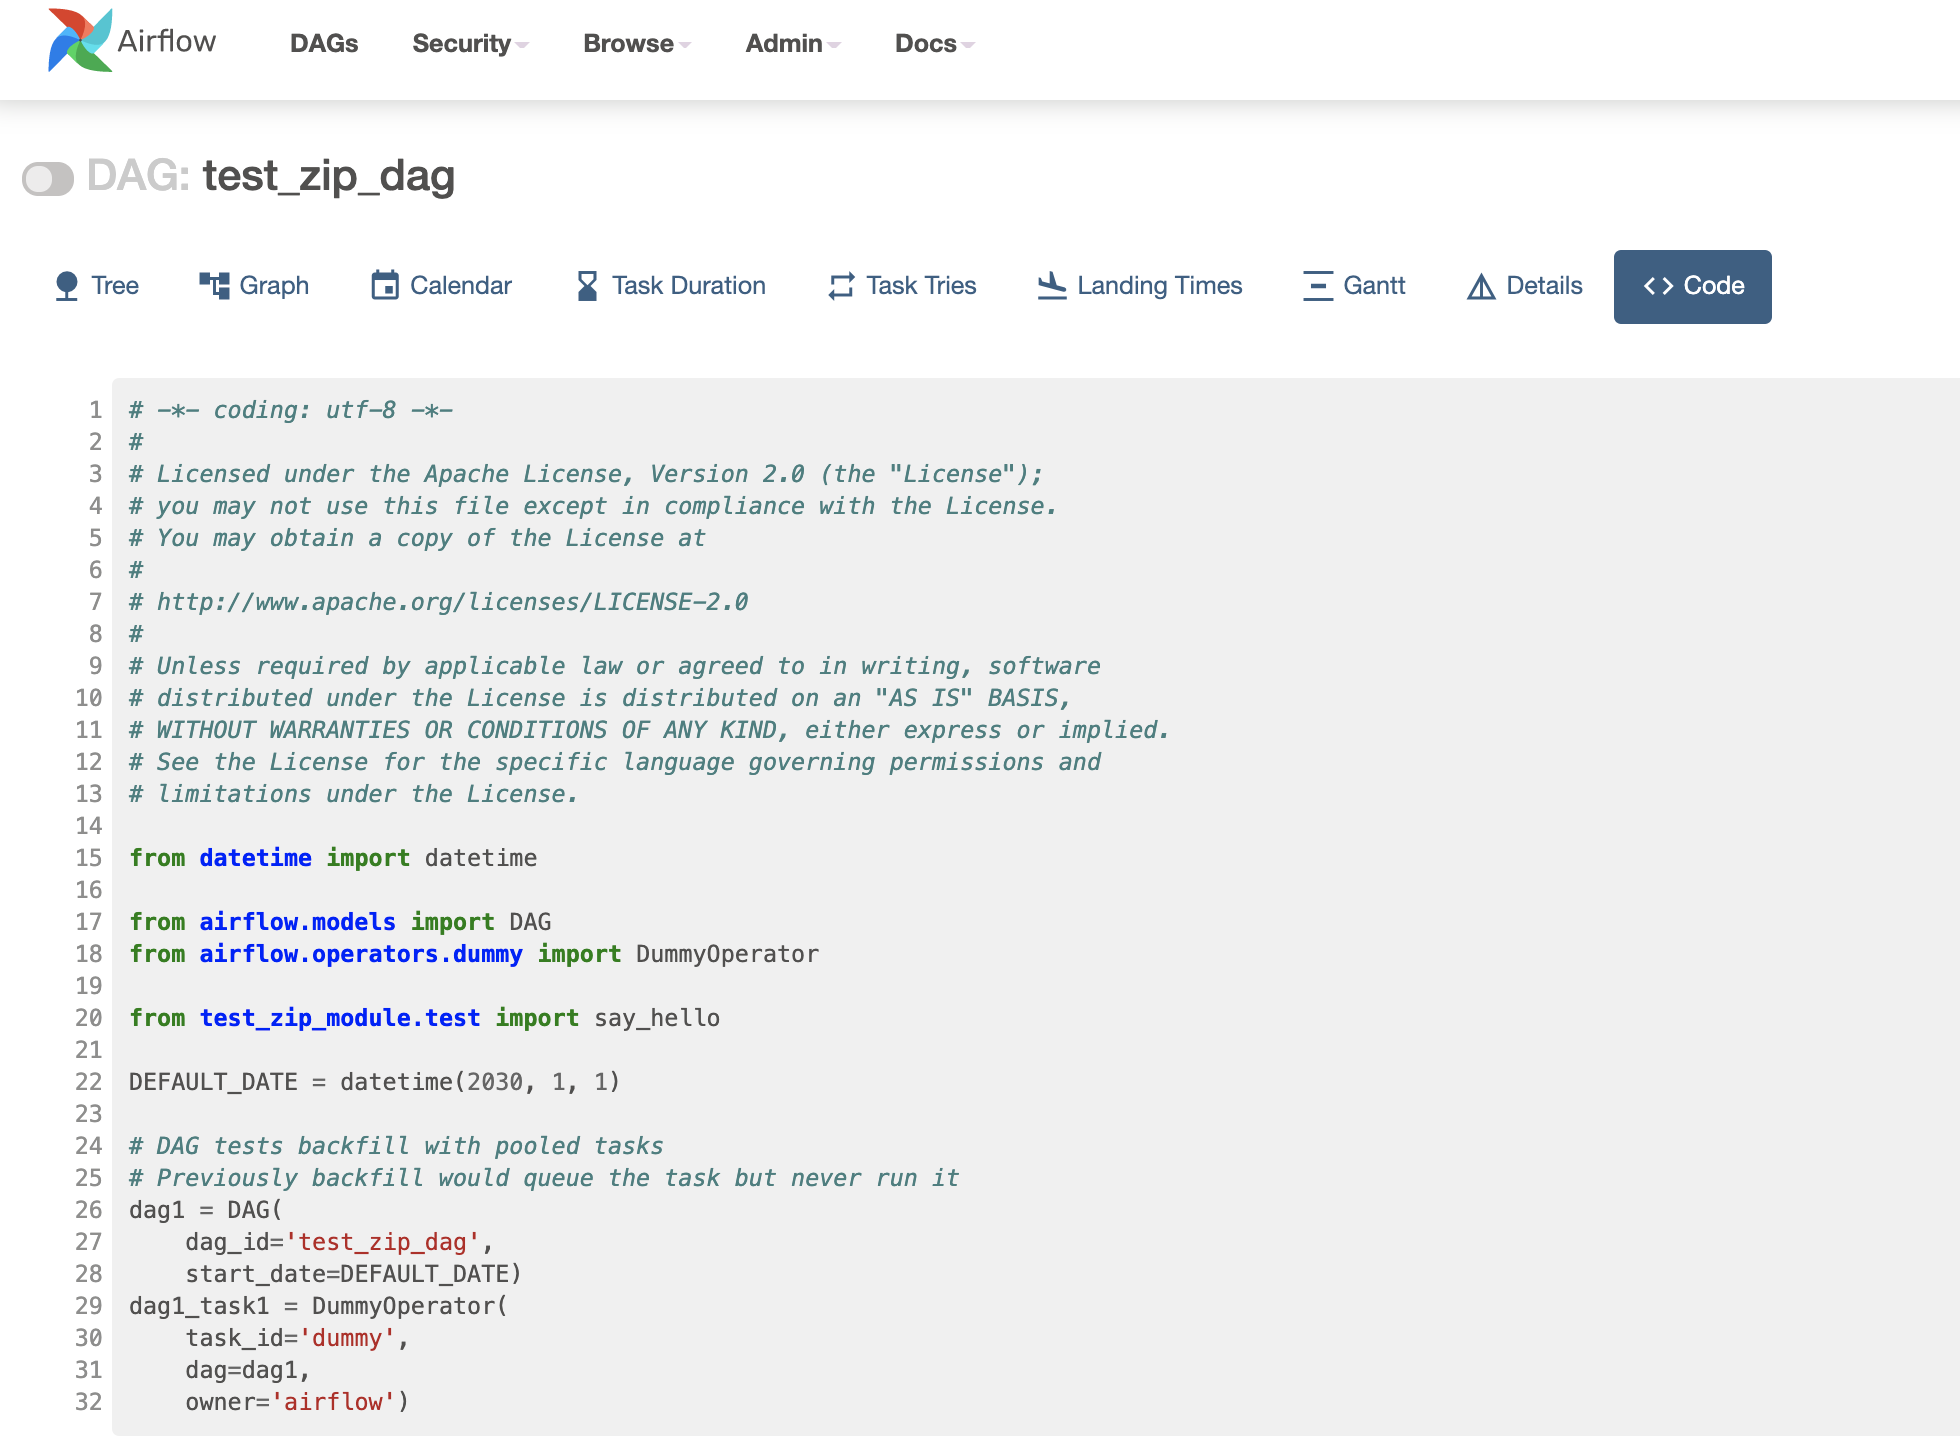Select the Tree view icon
The image size is (1960, 1436).
pyautogui.click(x=65, y=285)
